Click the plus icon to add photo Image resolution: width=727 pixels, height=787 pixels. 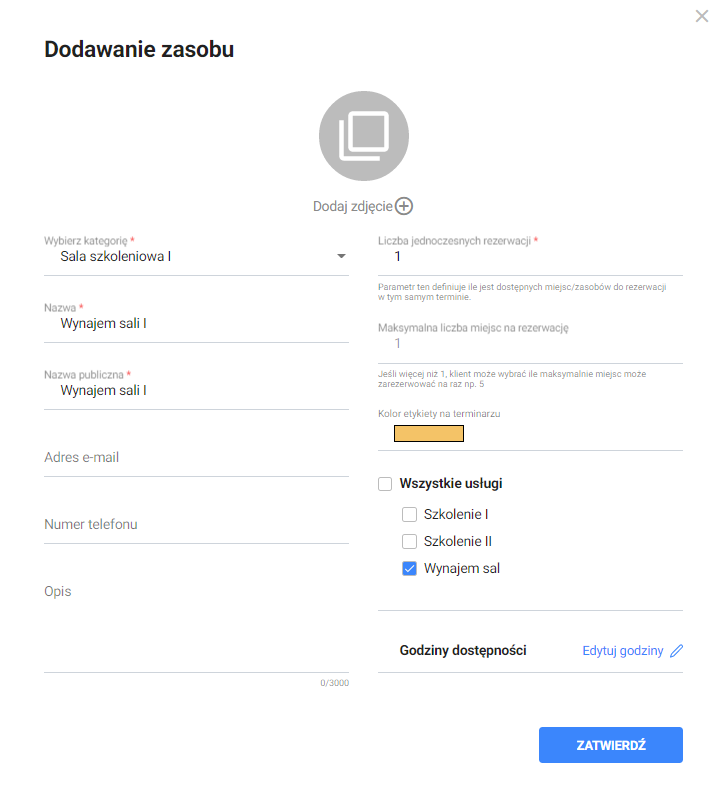pyautogui.click(x=404, y=206)
